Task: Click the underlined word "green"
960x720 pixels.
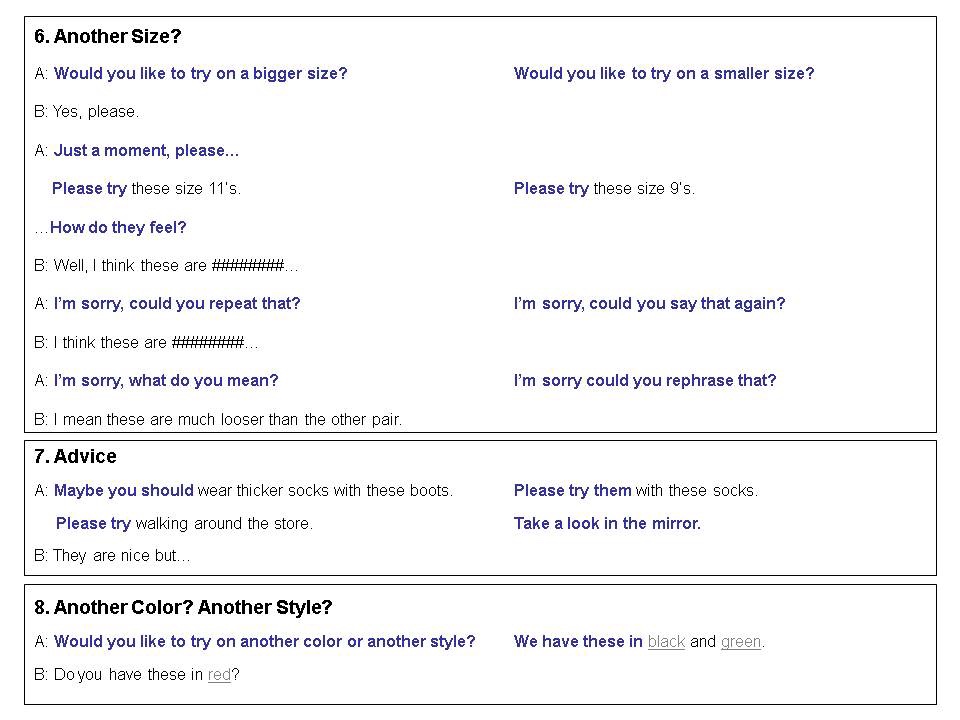Action: tap(741, 642)
